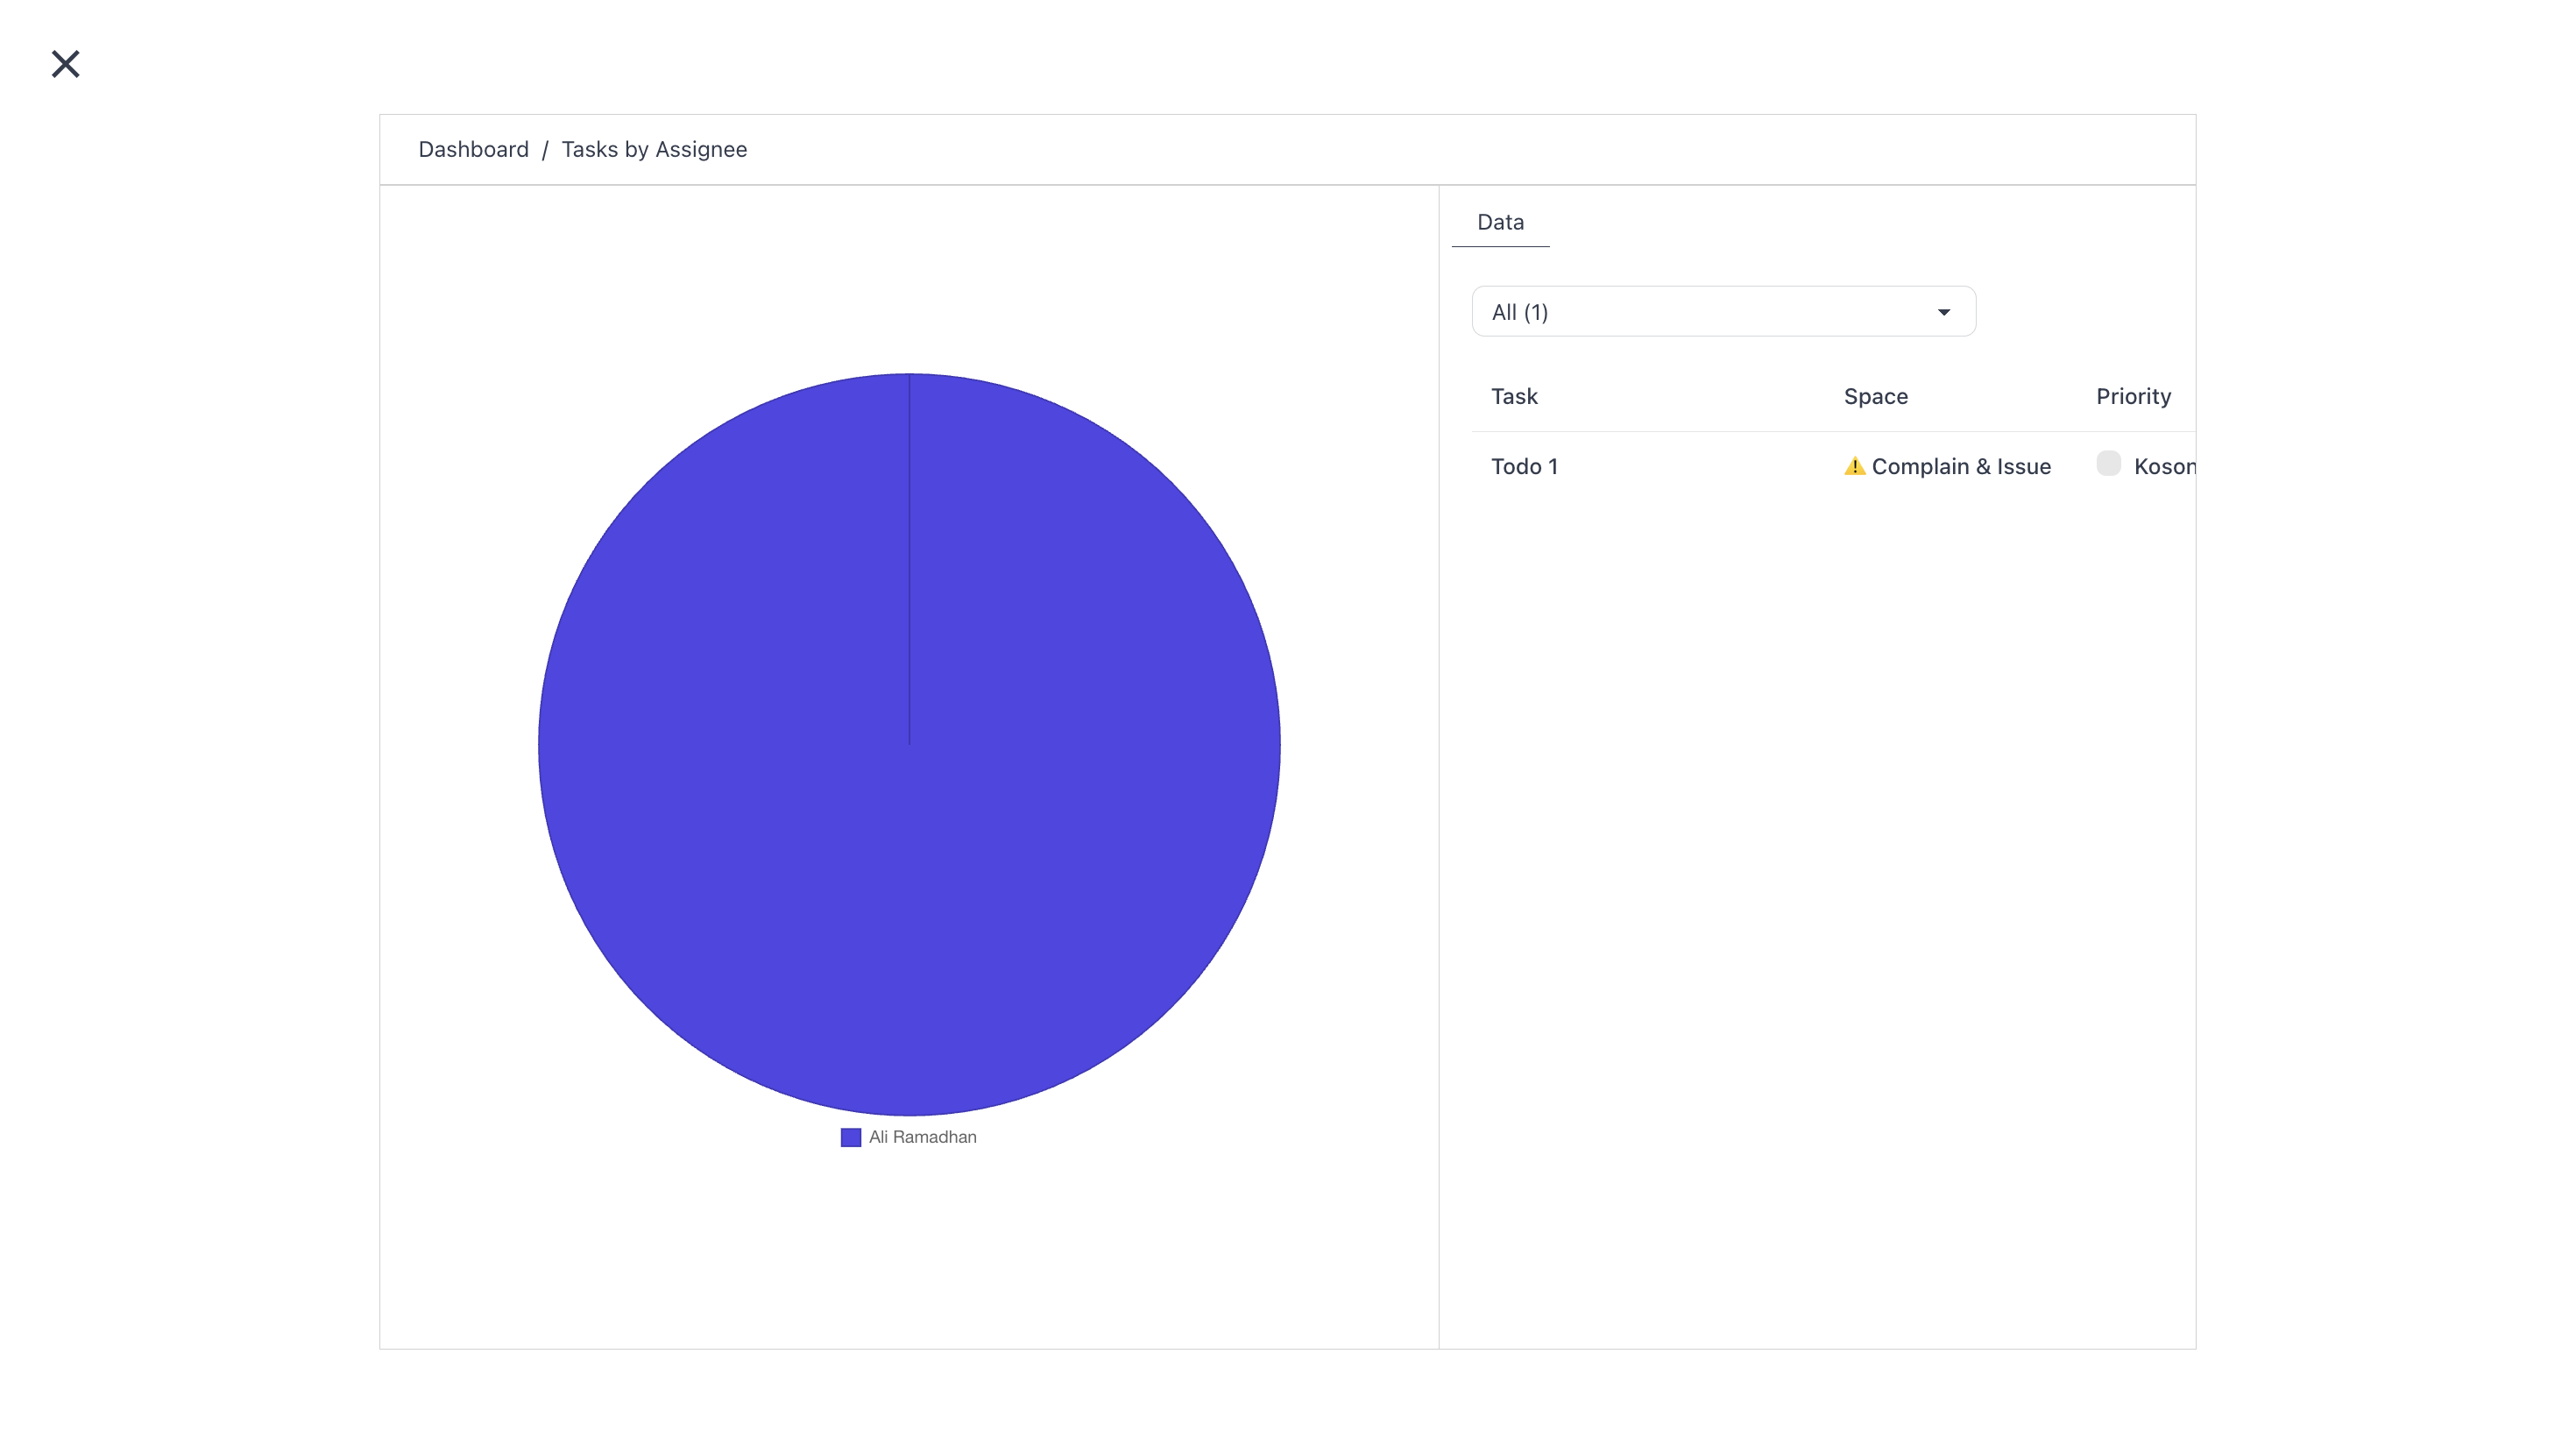Click the Tasks by Assignee breadcrumb

pyautogui.click(x=654, y=149)
